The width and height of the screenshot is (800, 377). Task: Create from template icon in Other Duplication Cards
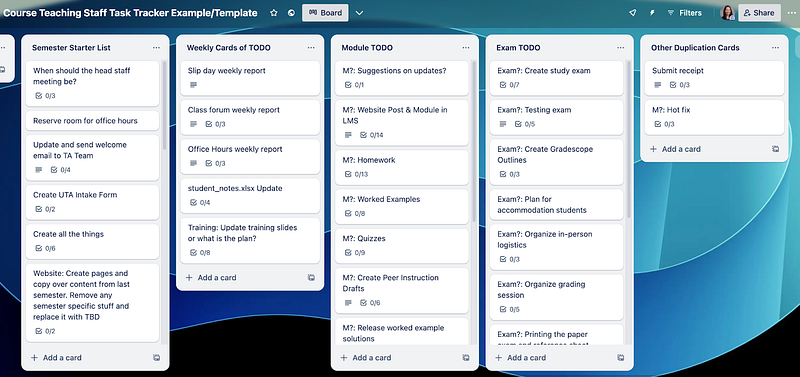pyautogui.click(x=776, y=149)
